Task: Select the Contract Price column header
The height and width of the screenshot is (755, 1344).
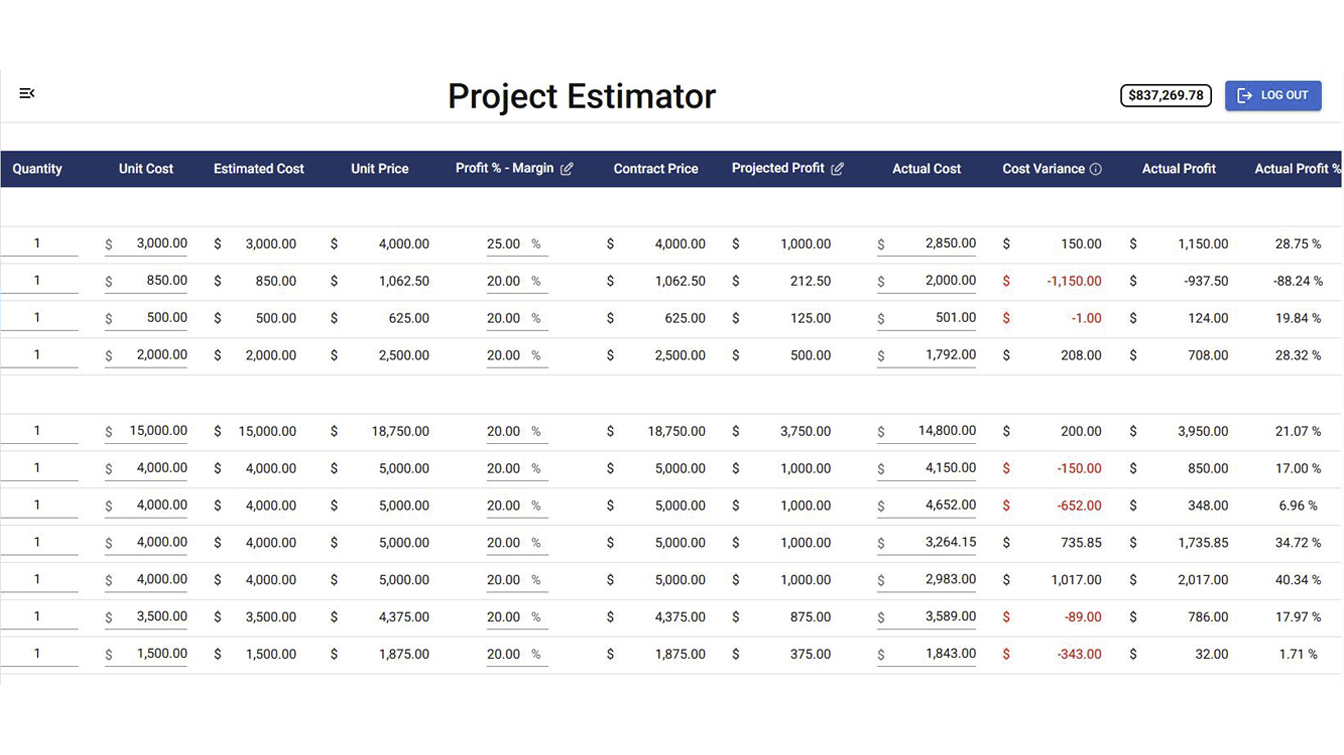Action: click(655, 169)
